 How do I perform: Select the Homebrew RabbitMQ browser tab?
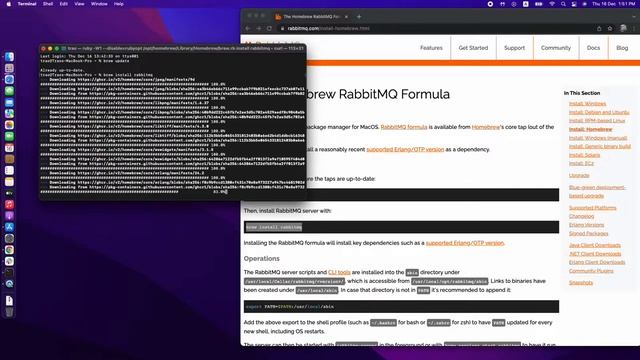[312, 17]
